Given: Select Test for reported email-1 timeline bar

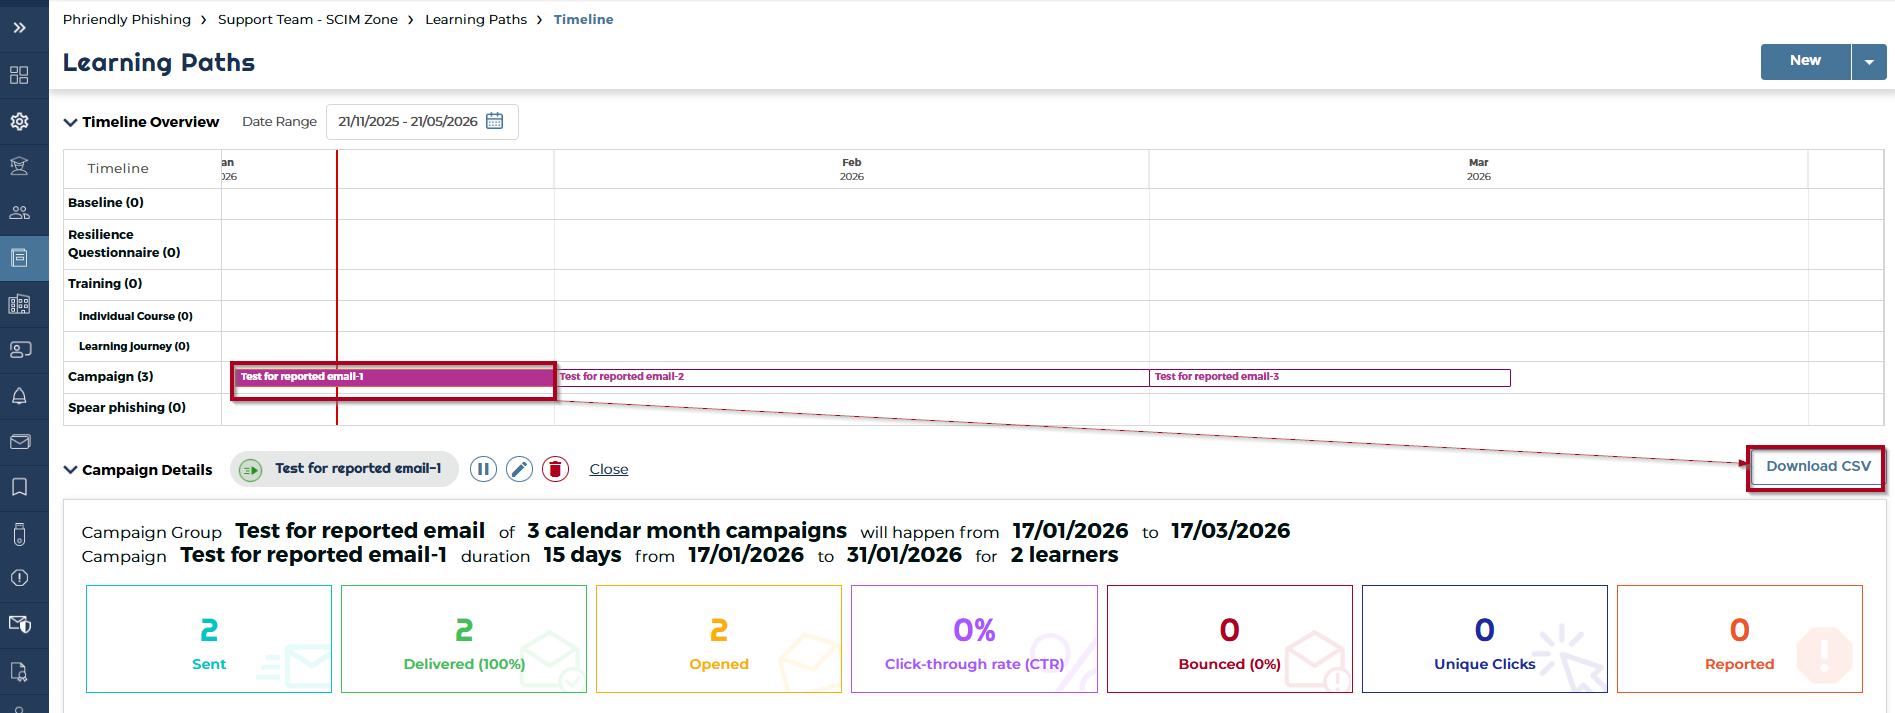Looking at the screenshot, I should [x=395, y=377].
